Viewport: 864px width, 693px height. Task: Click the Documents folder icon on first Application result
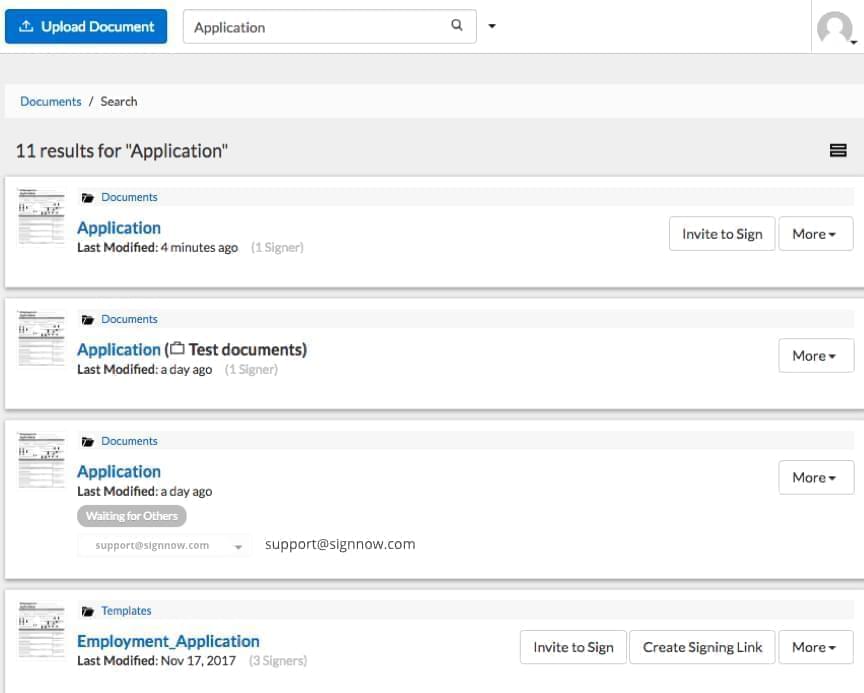tap(88, 197)
